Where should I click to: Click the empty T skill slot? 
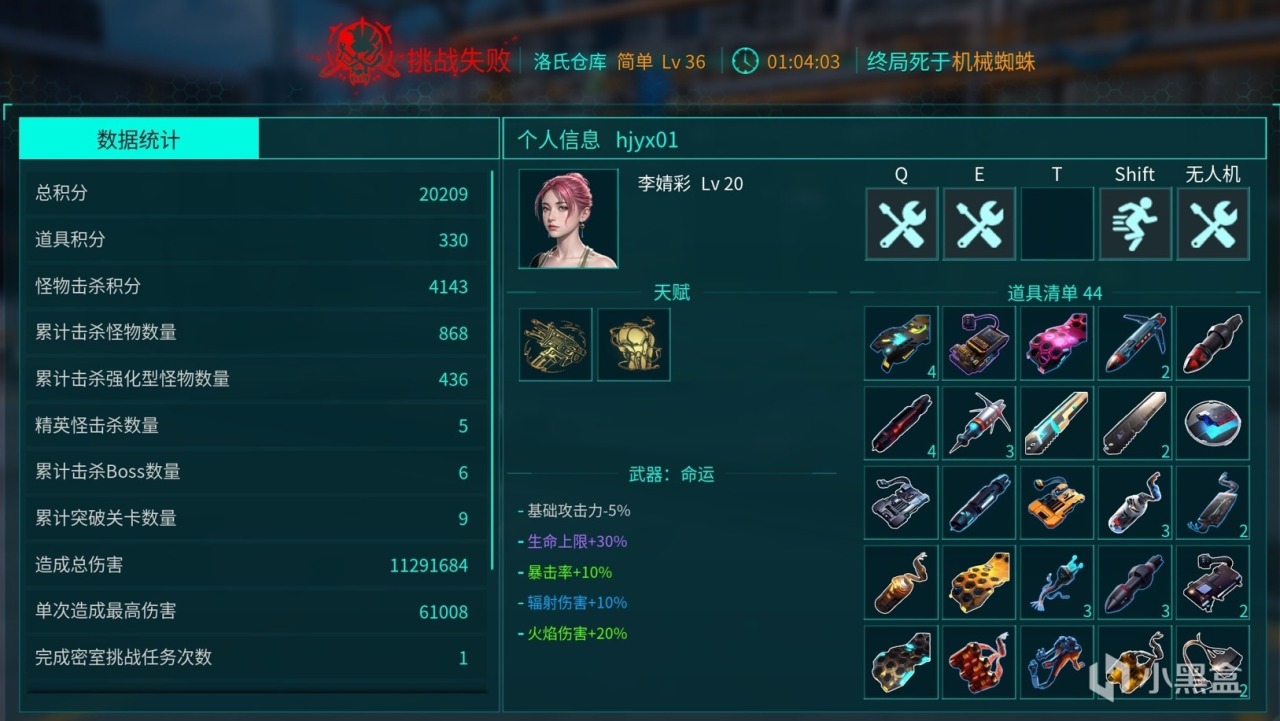[1058, 224]
